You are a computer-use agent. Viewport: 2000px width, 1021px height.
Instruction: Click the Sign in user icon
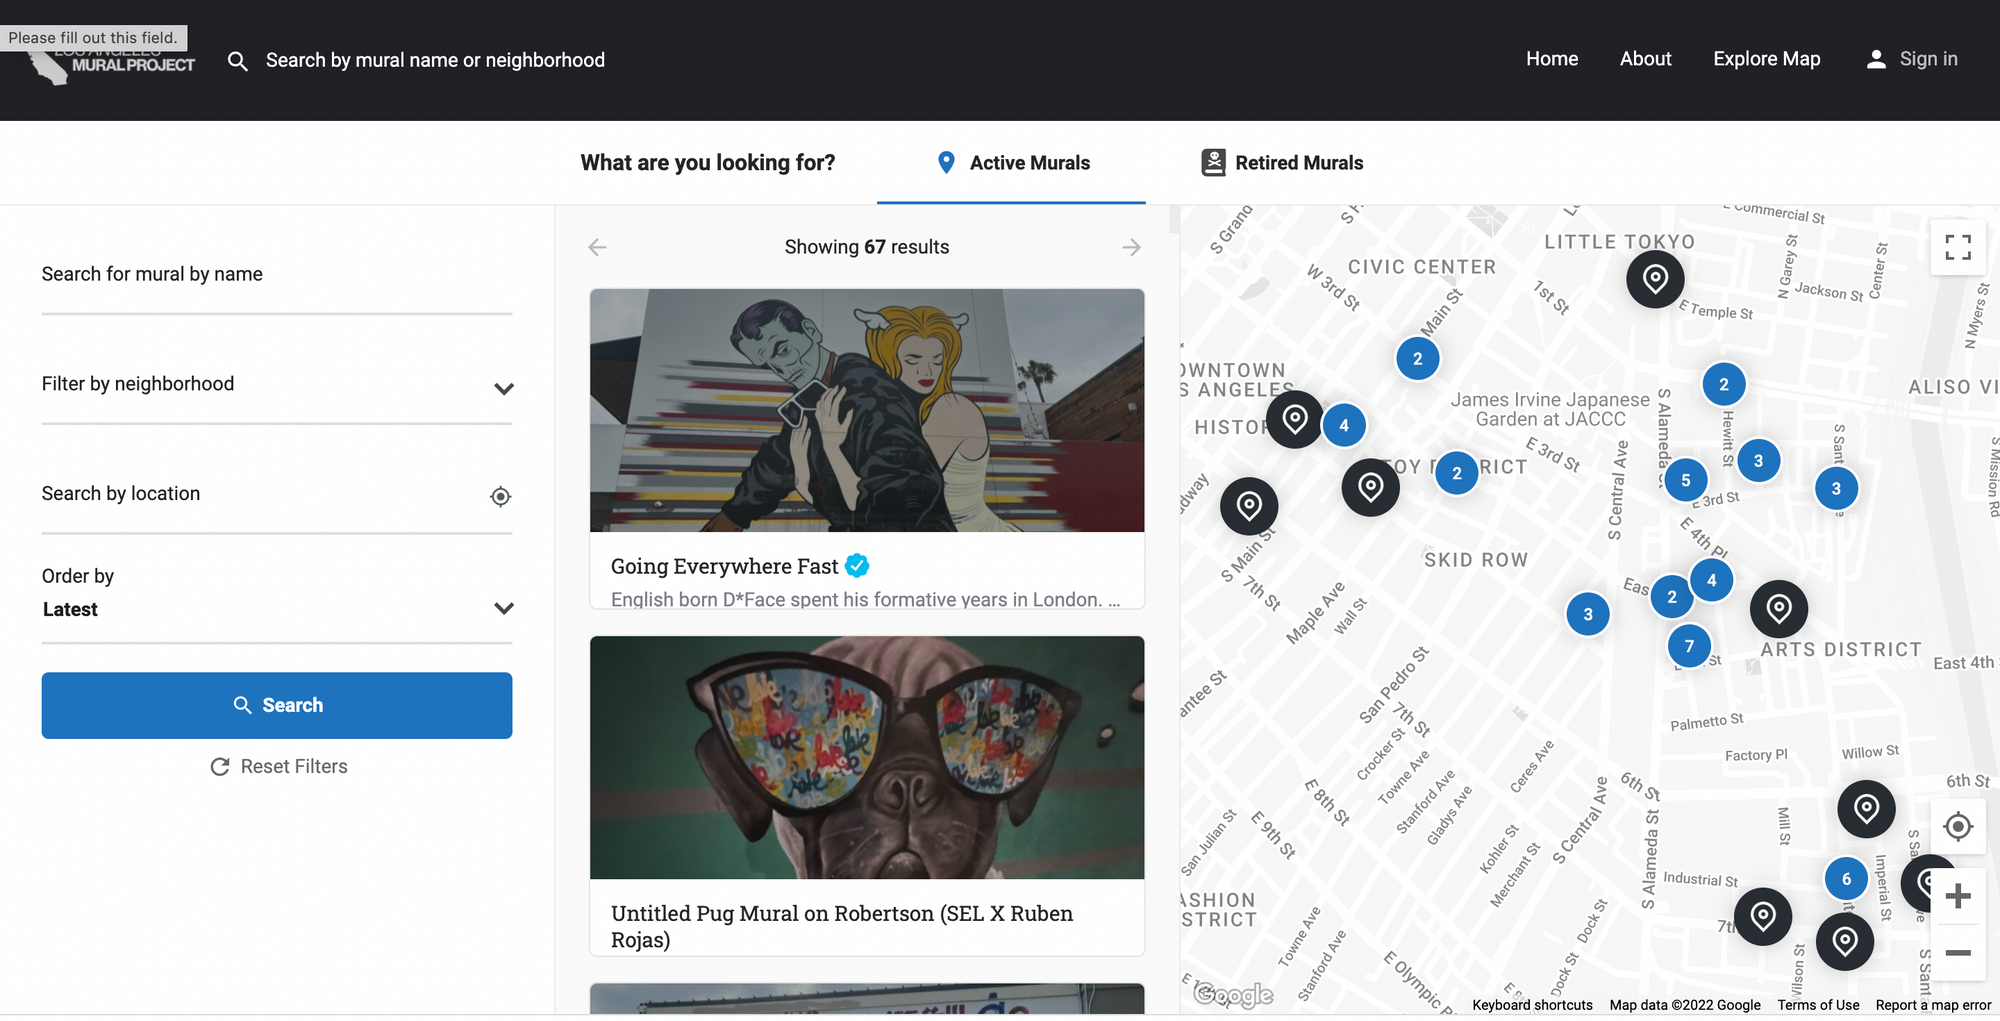[1876, 59]
